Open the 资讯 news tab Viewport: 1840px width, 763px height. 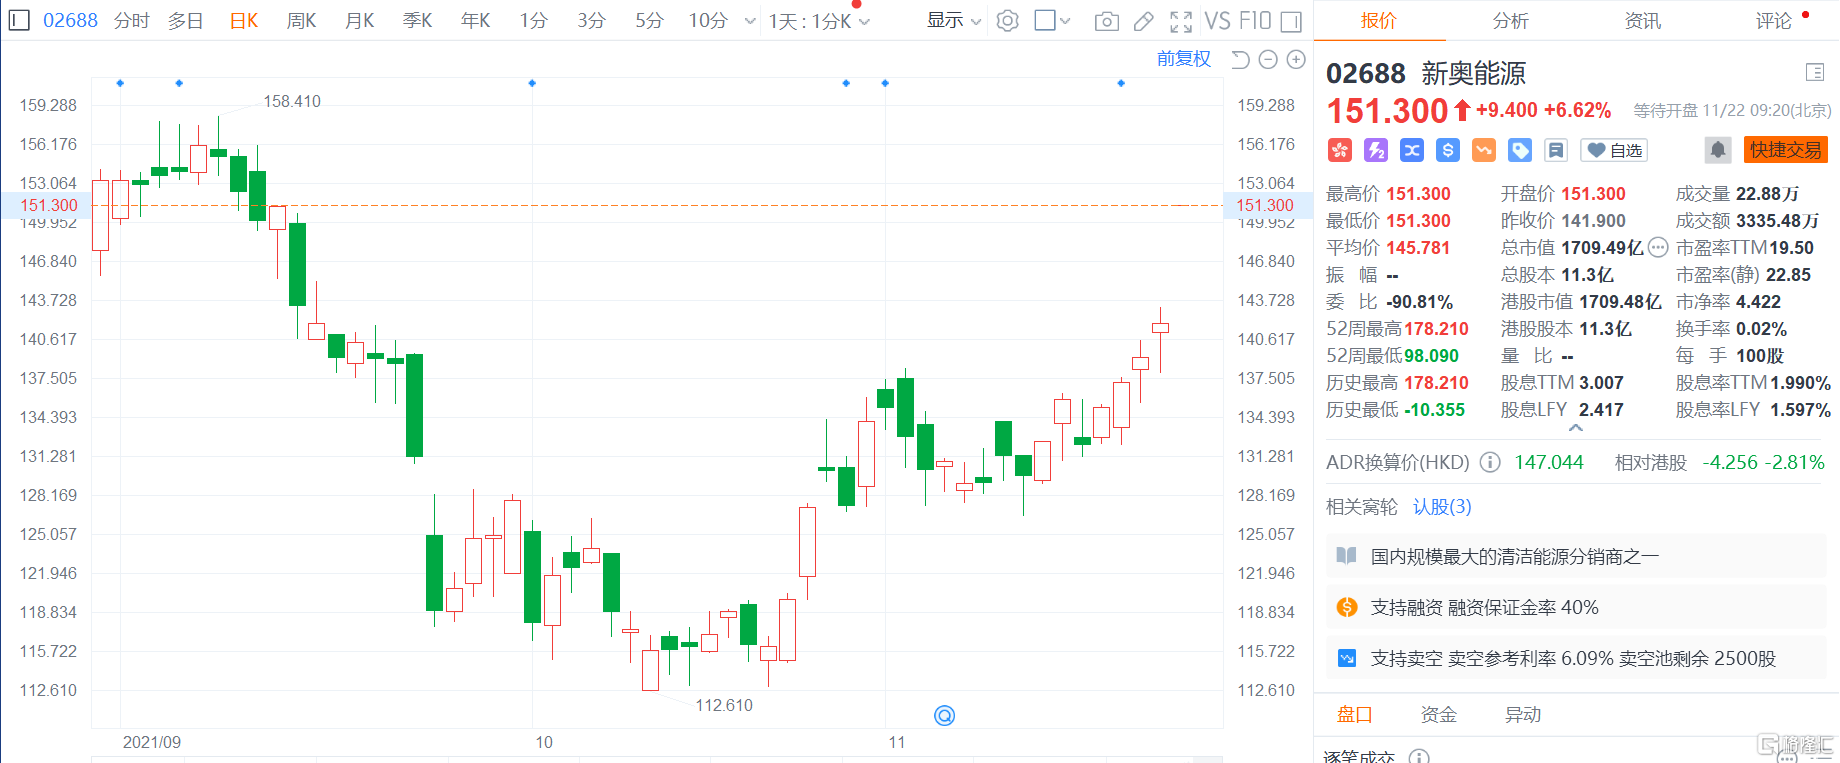(1642, 20)
